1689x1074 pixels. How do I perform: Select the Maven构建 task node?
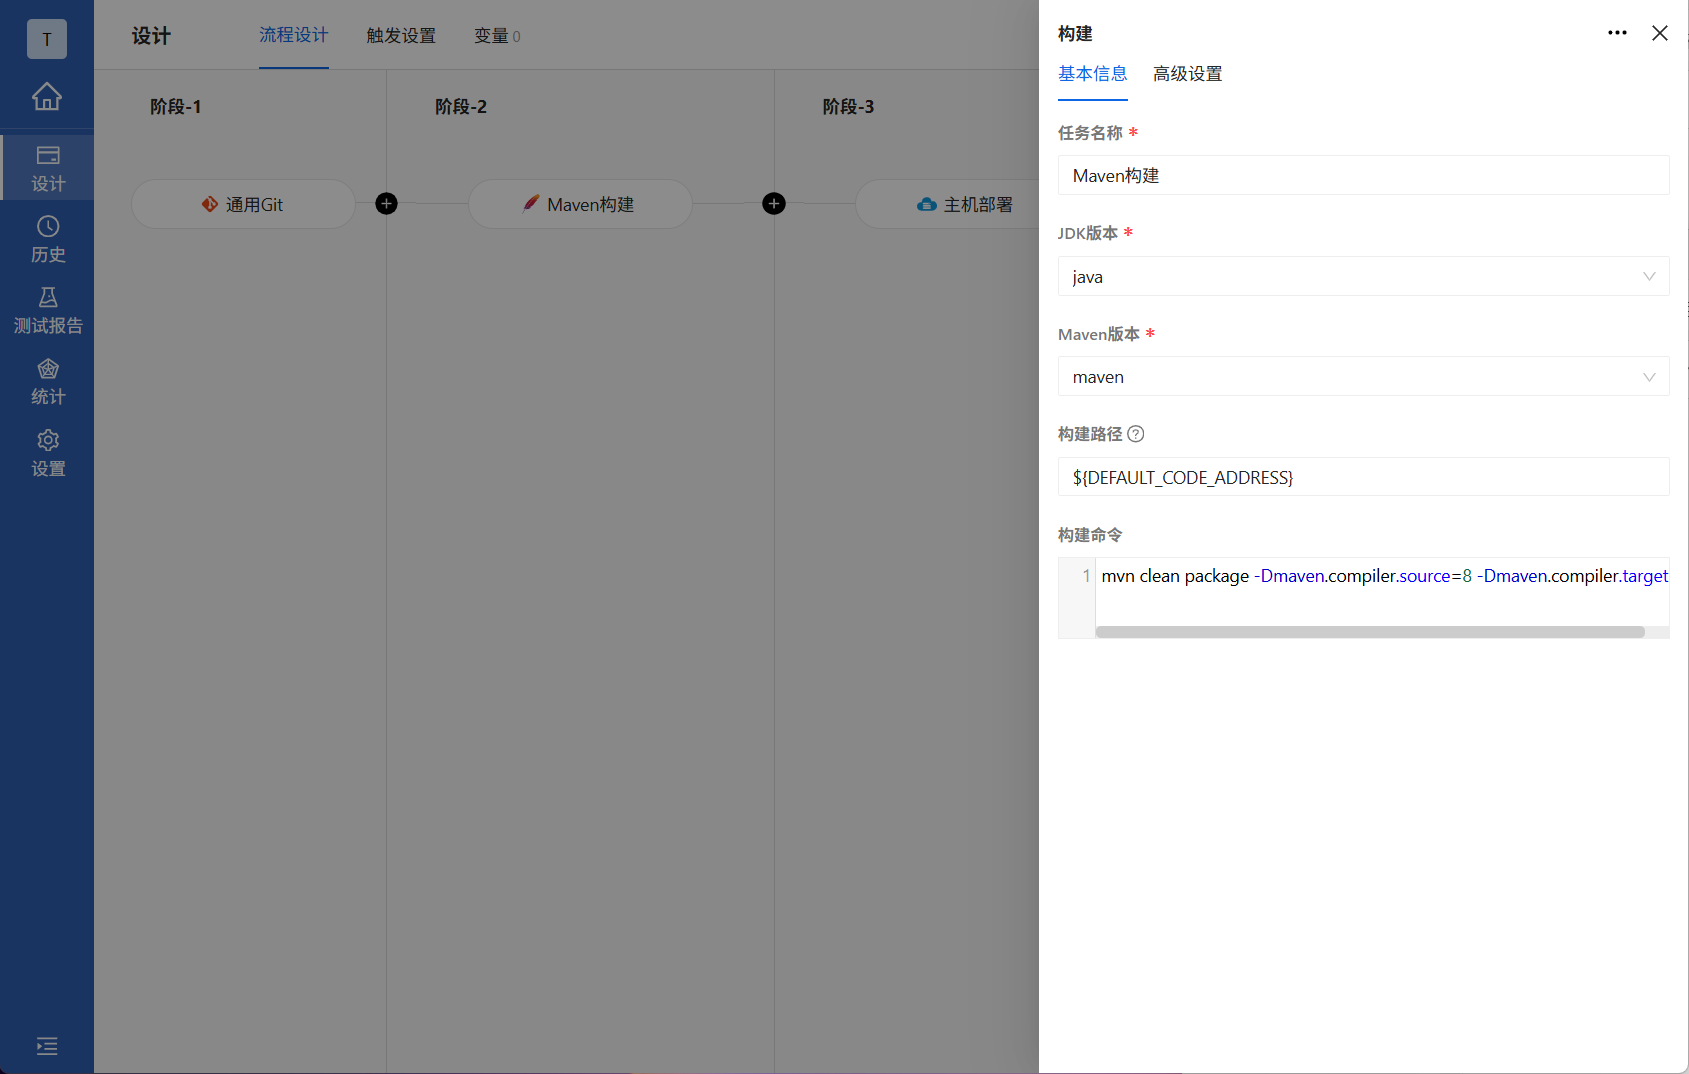pyautogui.click(x=580, y=204)
